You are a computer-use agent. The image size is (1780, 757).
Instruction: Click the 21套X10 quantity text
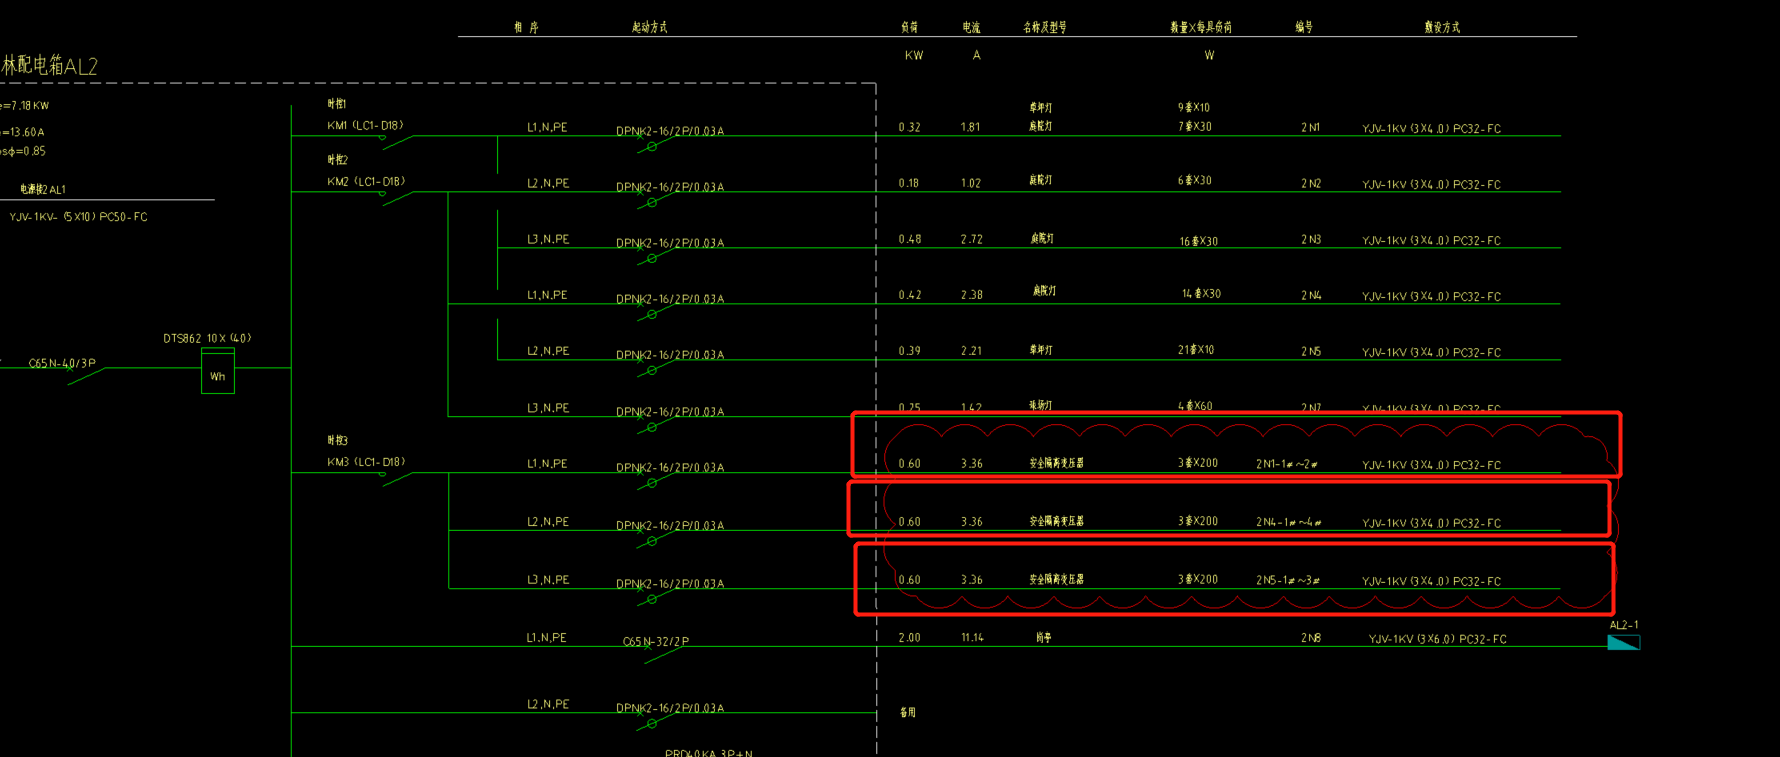click(1196, 350)
